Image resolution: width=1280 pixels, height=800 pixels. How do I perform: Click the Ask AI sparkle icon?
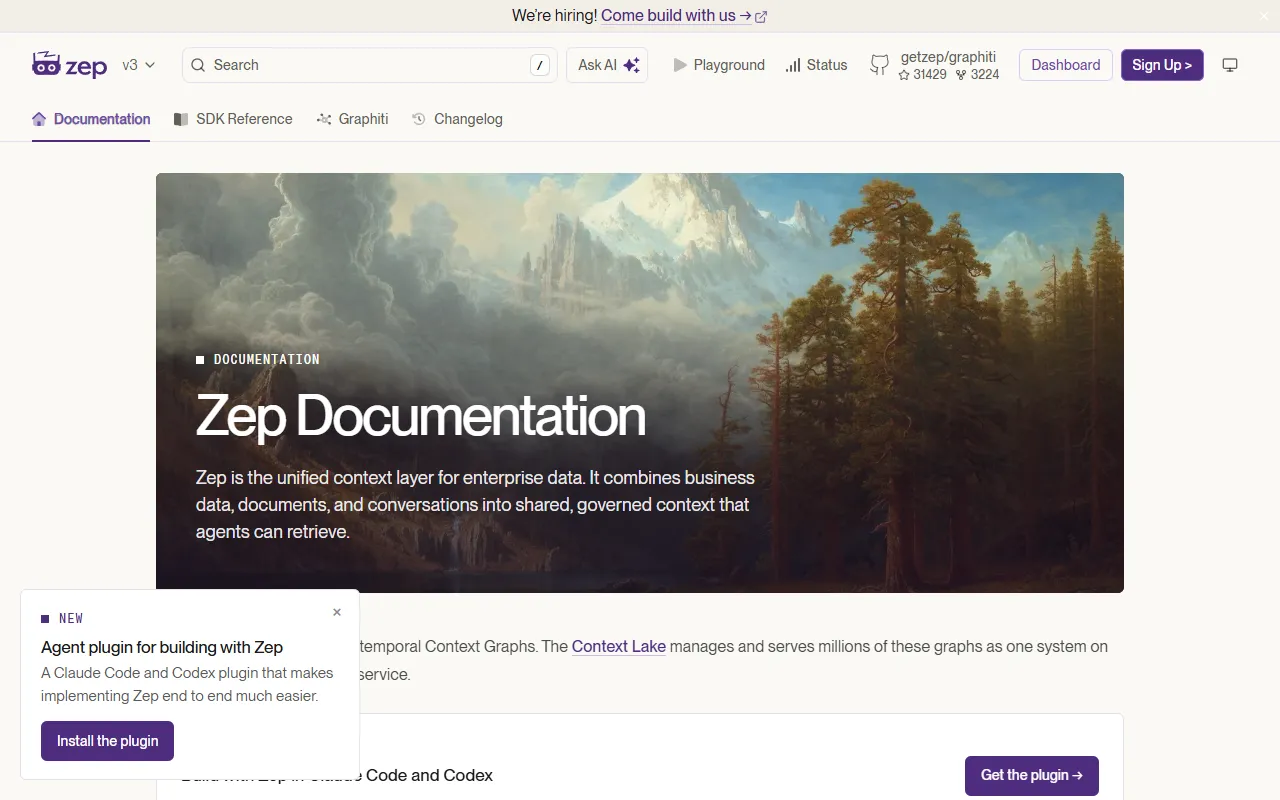pyautogui.click(x=631, y=65)
